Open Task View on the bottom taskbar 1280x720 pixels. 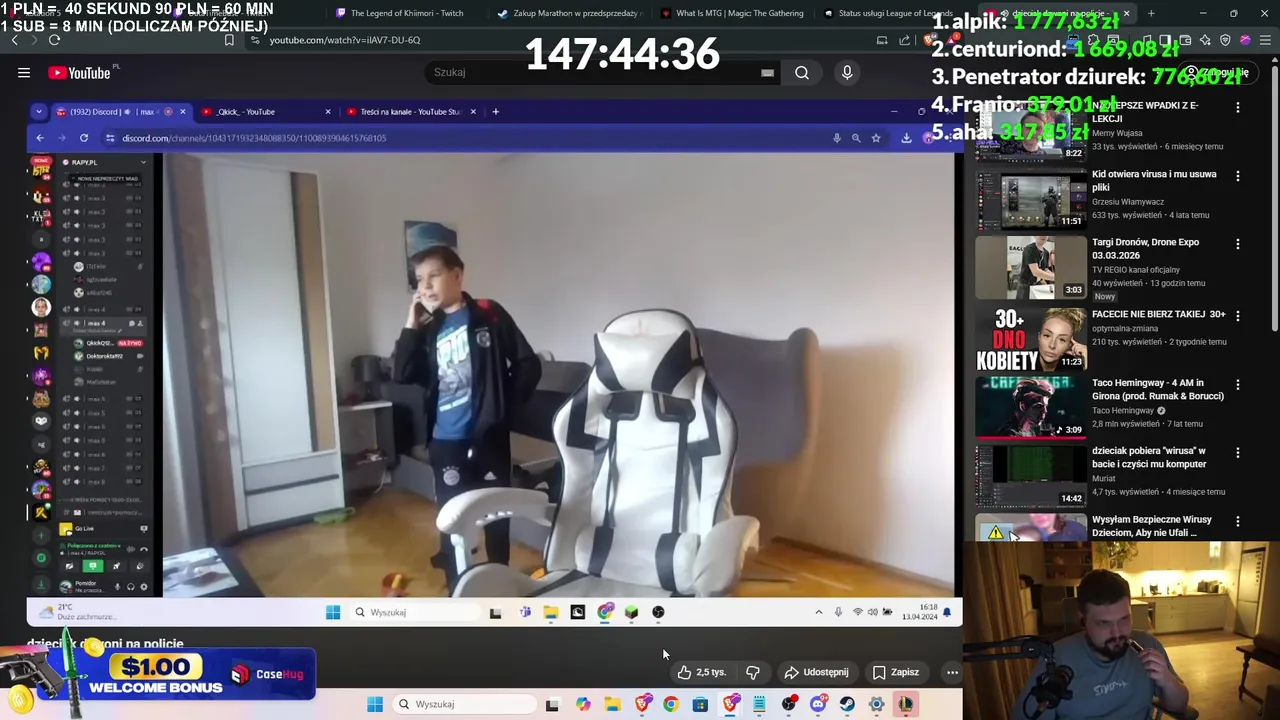coord(552,704)
